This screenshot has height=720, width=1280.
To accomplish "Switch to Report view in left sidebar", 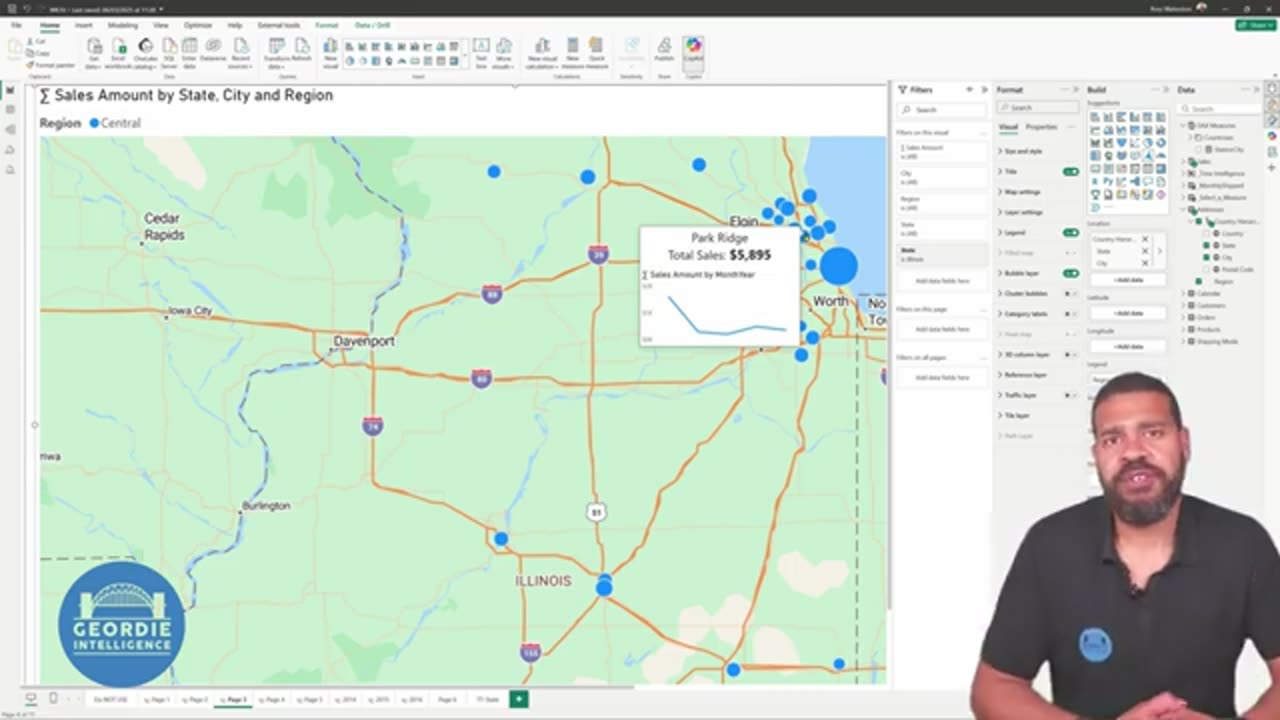I will (x=10, y=90).
